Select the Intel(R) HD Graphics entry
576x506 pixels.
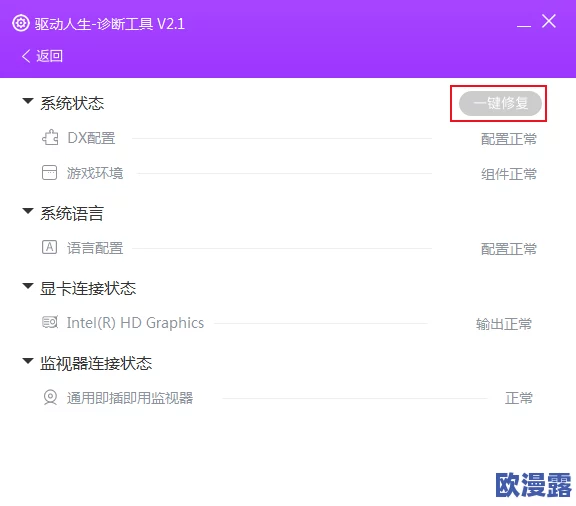tap(135, 323)
